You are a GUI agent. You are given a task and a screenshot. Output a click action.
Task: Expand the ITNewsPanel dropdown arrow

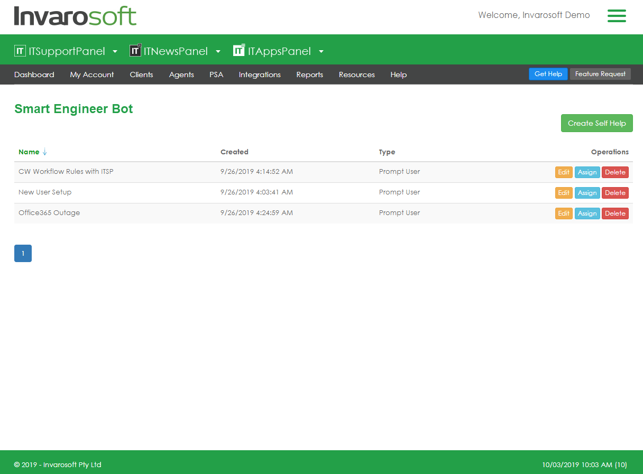pos(218,52)
